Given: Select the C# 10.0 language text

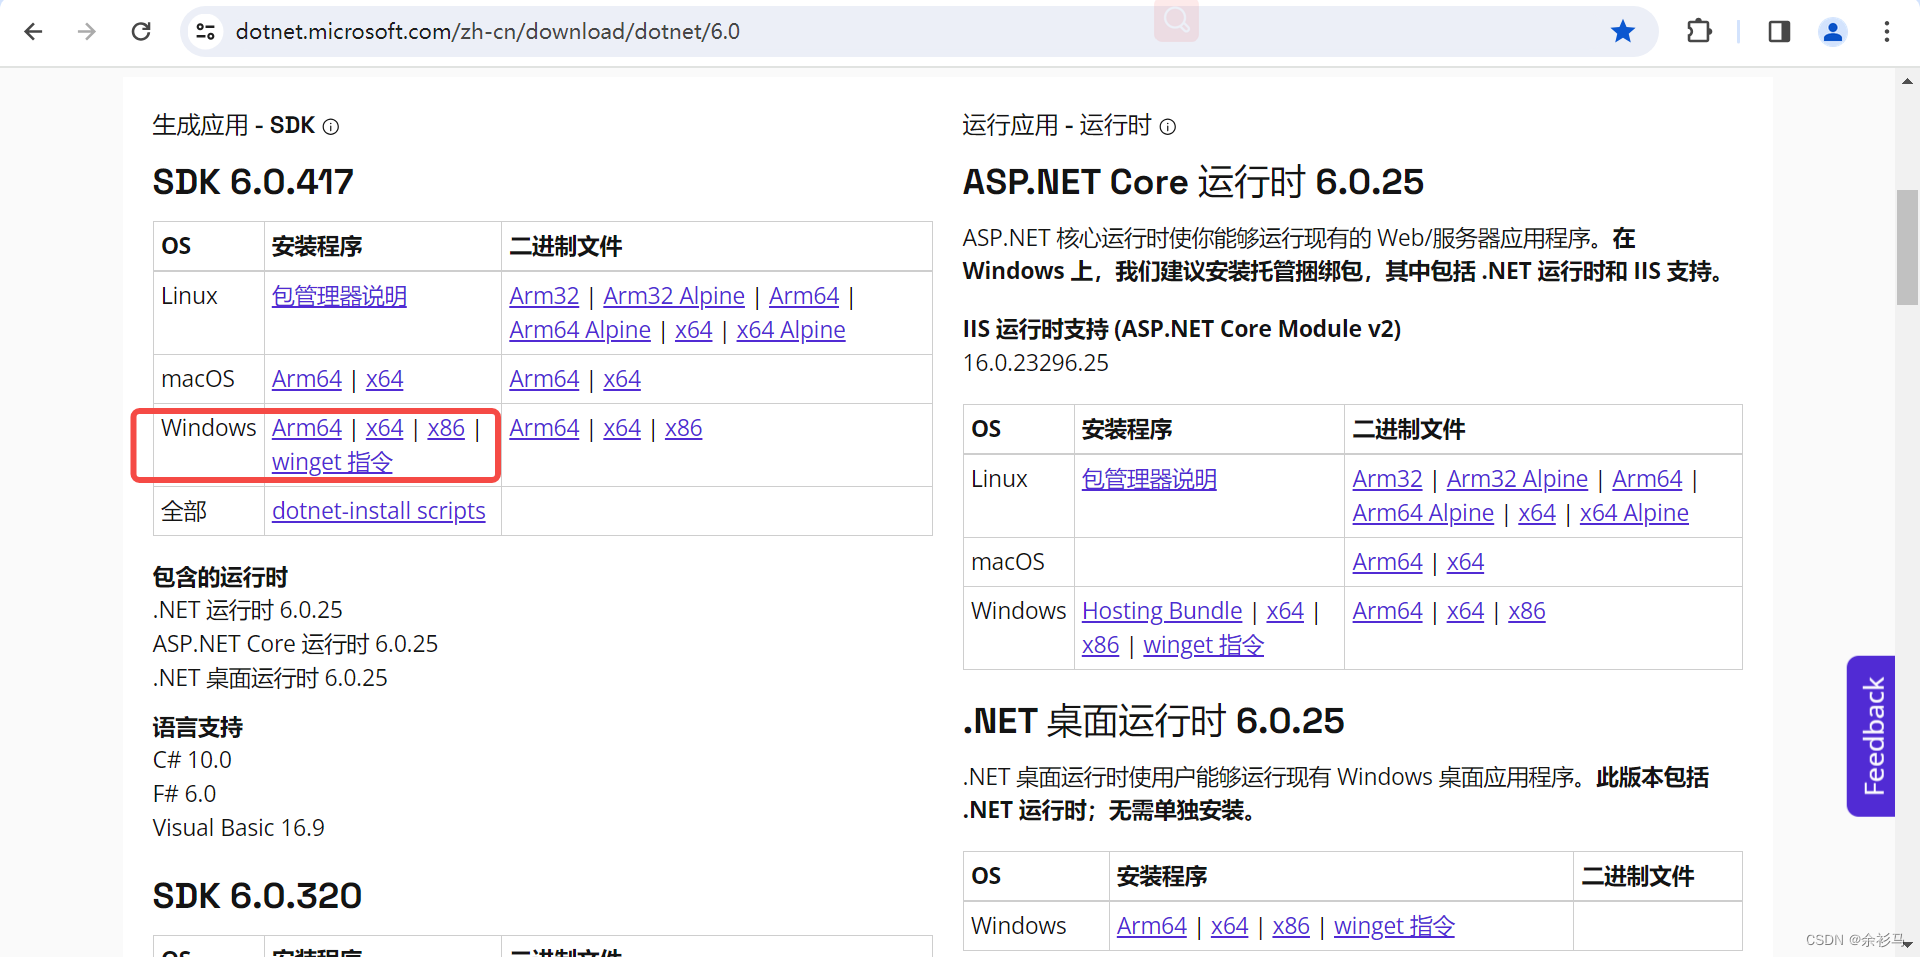Looking at the screenshot, I should click(x=192, y=760).
